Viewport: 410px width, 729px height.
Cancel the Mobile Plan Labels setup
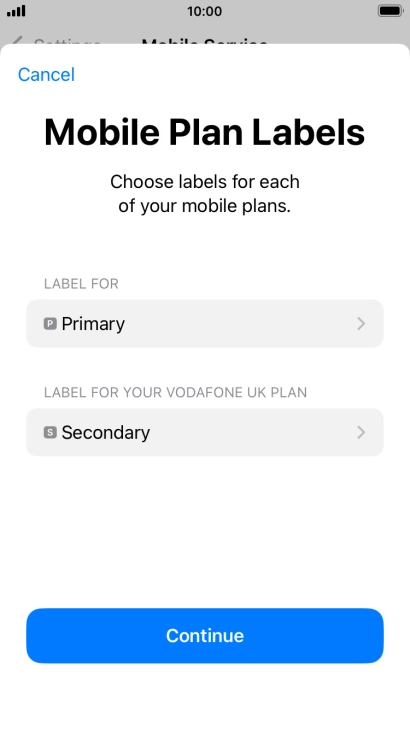pos(46,74)
